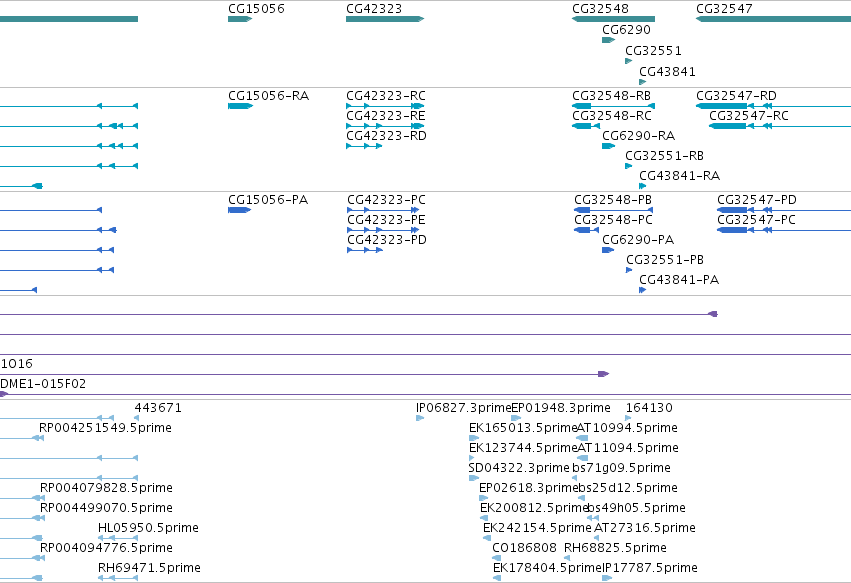
Task: Select CG32551-RB transcript label
Action: pyautogui.click(x=664, y=156)
